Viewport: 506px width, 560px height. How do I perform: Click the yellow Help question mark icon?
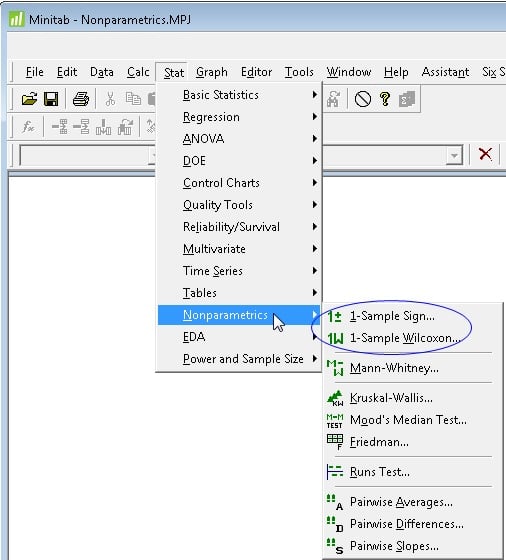tap(385, 99)
